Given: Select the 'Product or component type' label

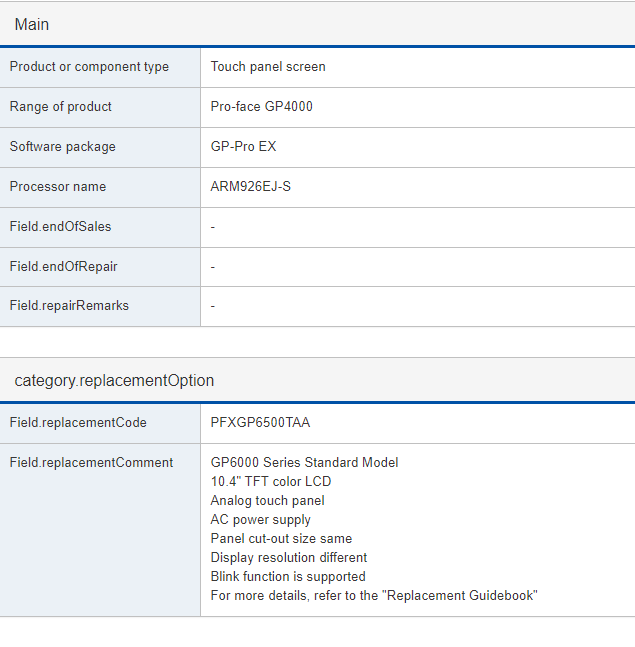Looking at the screenshot, I should click(89, 66).
